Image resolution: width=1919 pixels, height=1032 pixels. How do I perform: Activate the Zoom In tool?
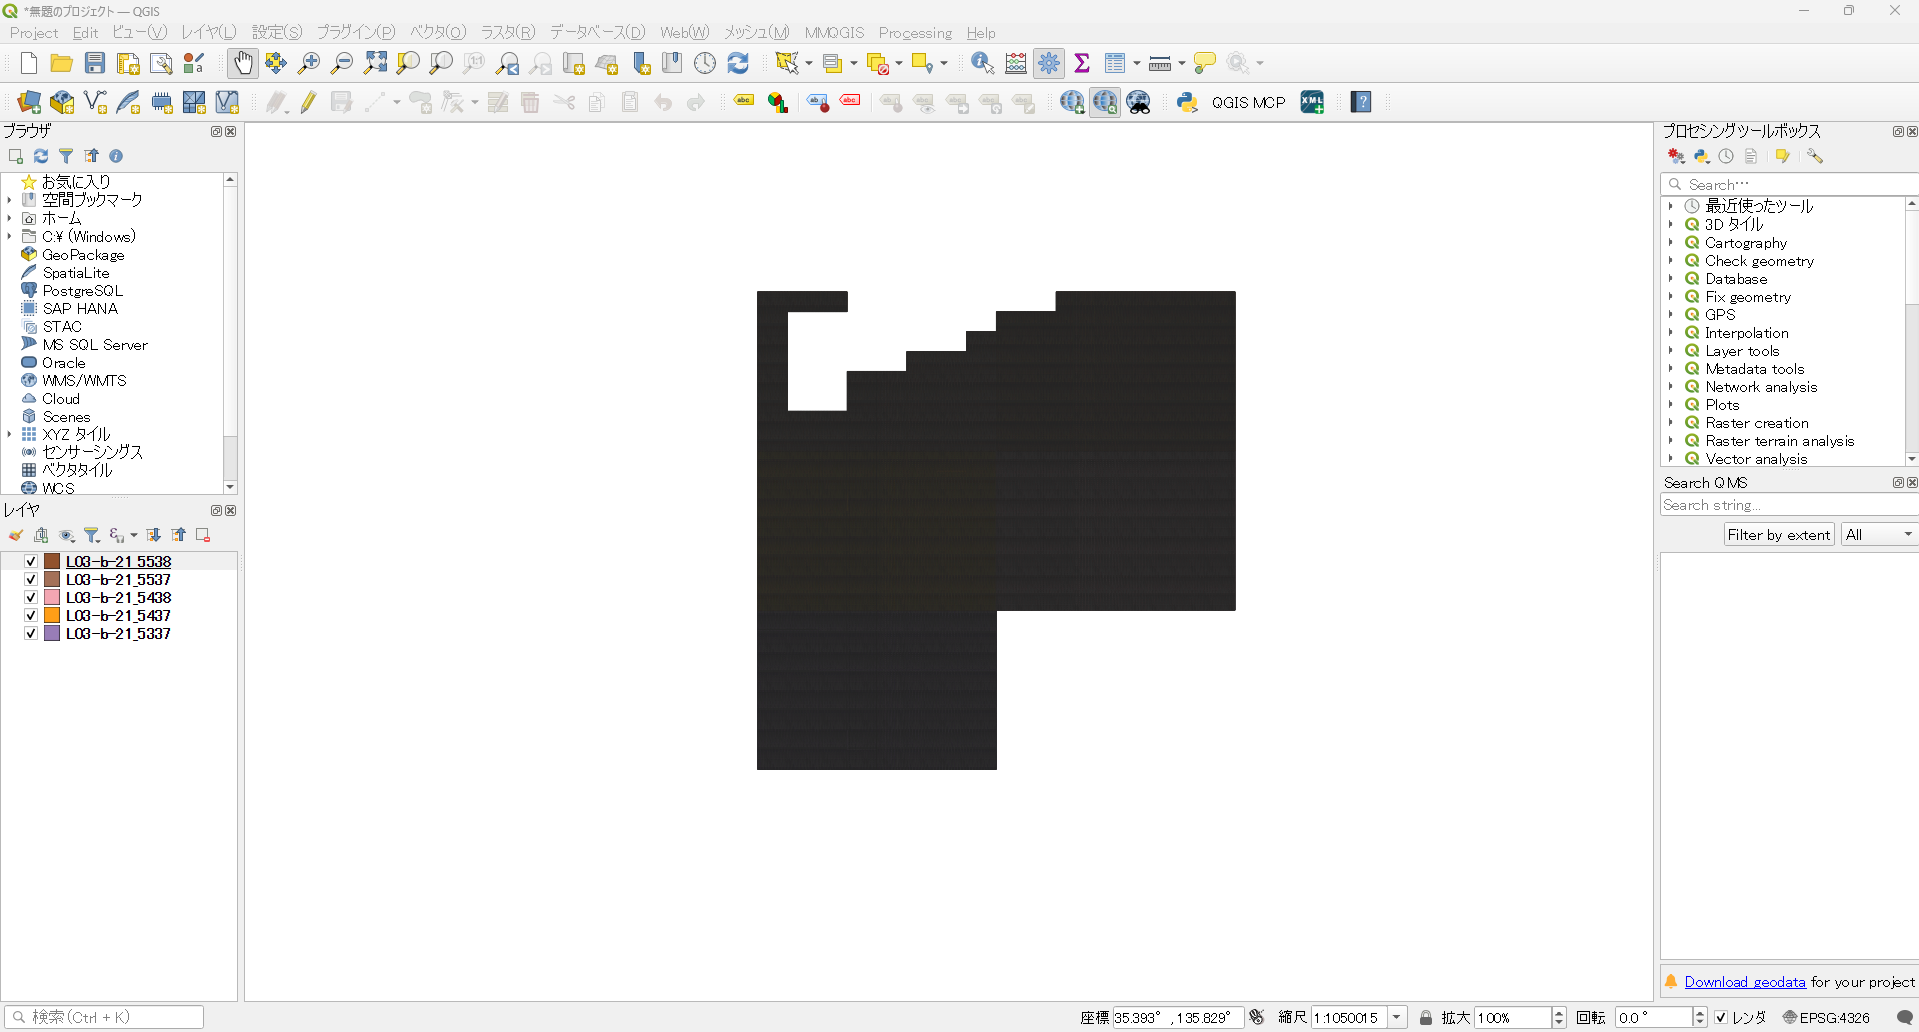pos(309,62)
